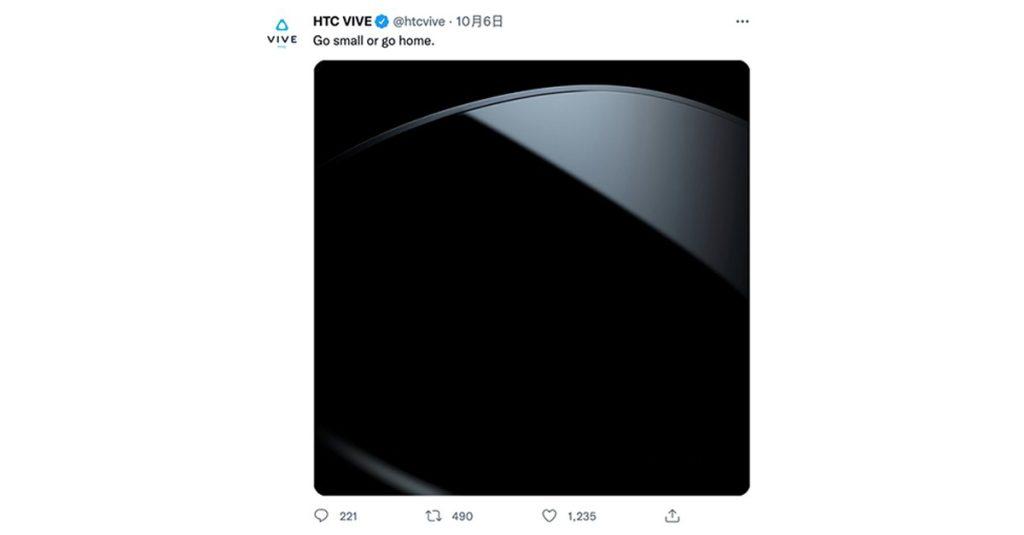
Task: Click the VIVE wordmark under the triangle logo
Action: (x=282, y=39)
